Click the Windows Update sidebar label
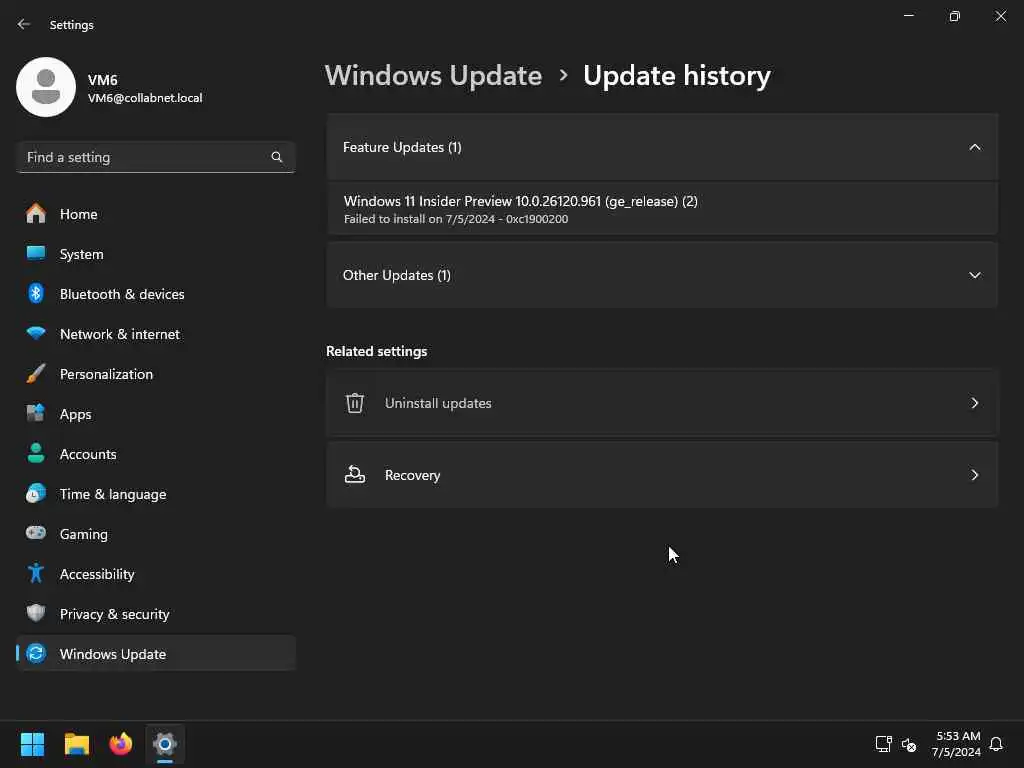 [x=113, y=654]
